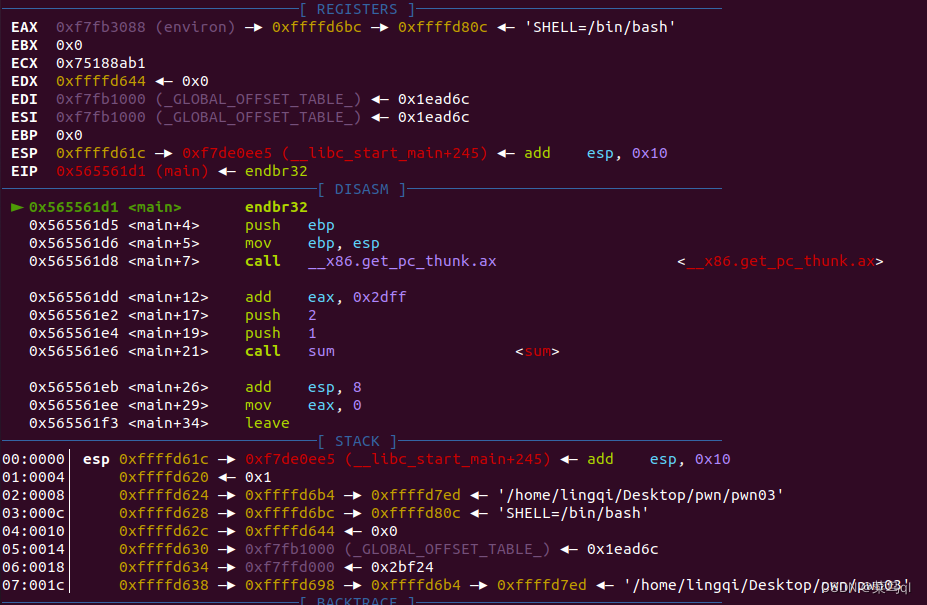Select the EDX value 0xffffd644
This screenshot has width=927, height=605.
tap(101, 81)
